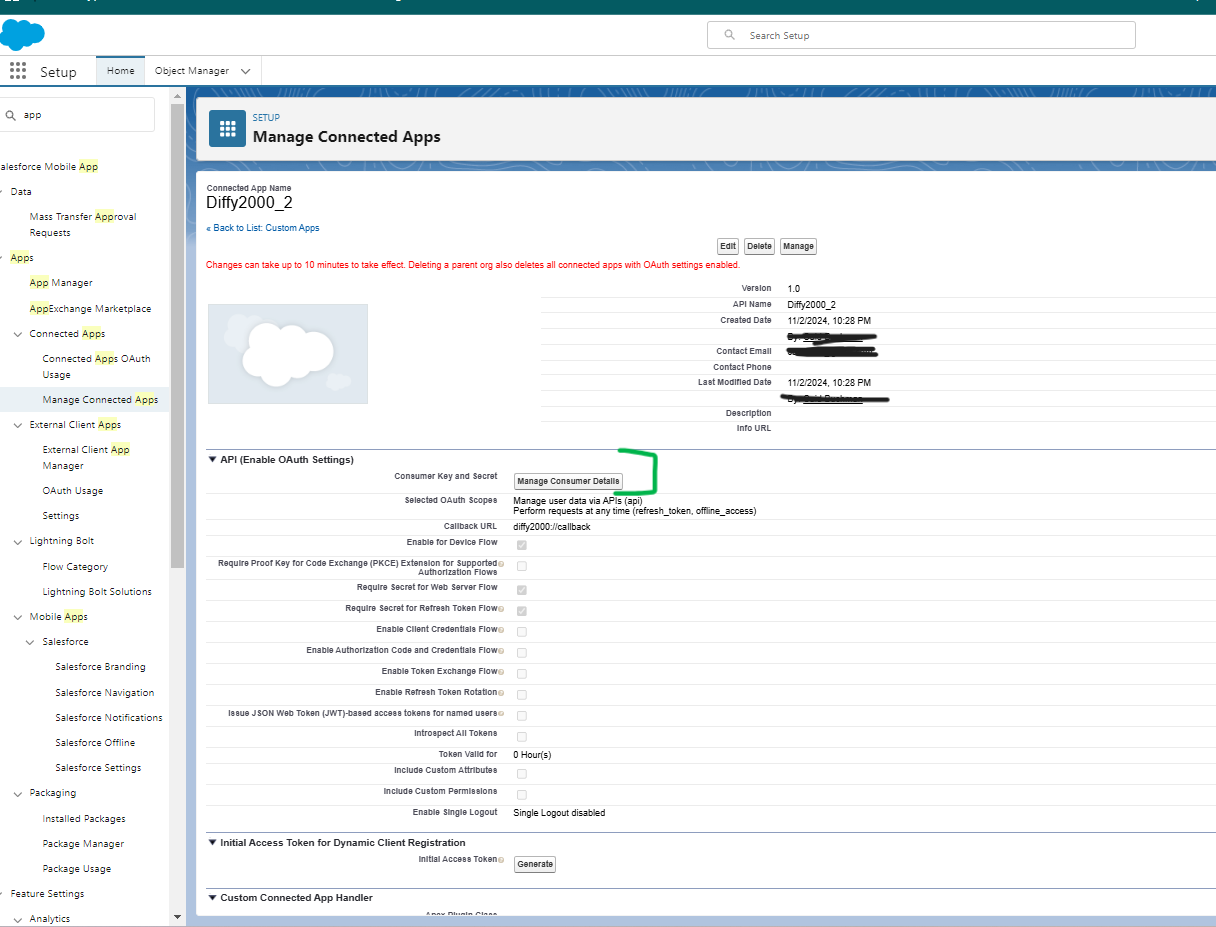This screenshot has width=1216, height=927.
Task: Open App Manager in the sidebar
Action: tap(61, 283)
